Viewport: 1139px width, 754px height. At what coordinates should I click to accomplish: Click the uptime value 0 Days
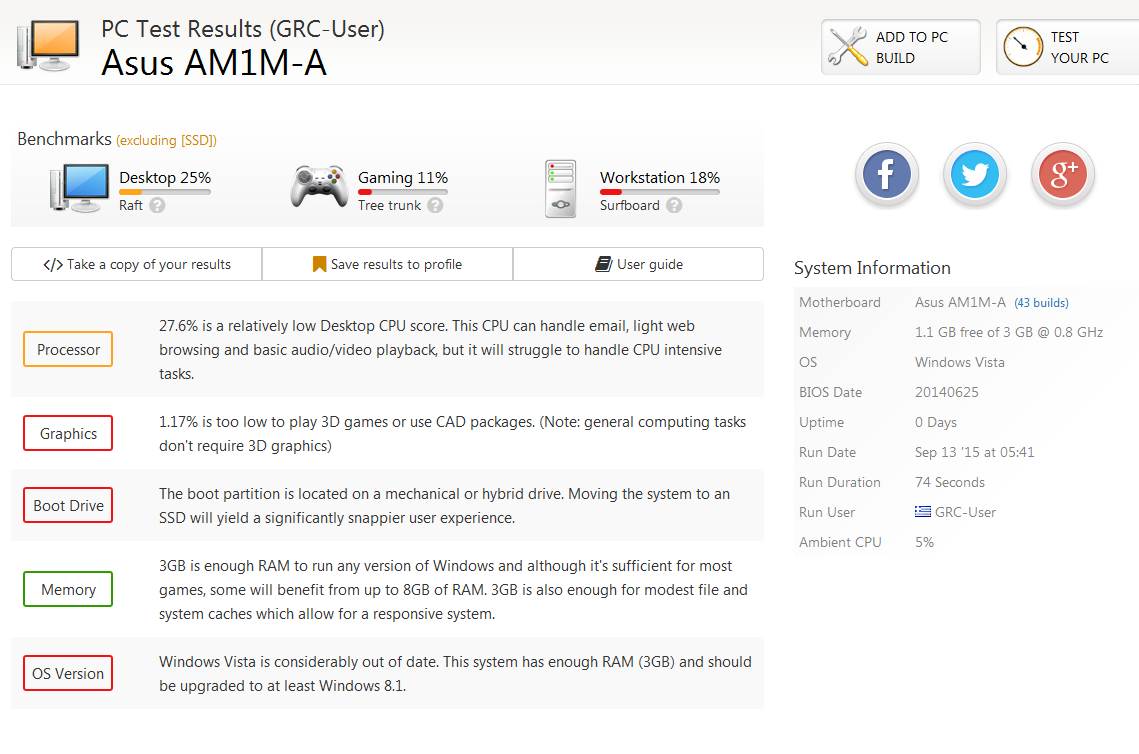936,422
